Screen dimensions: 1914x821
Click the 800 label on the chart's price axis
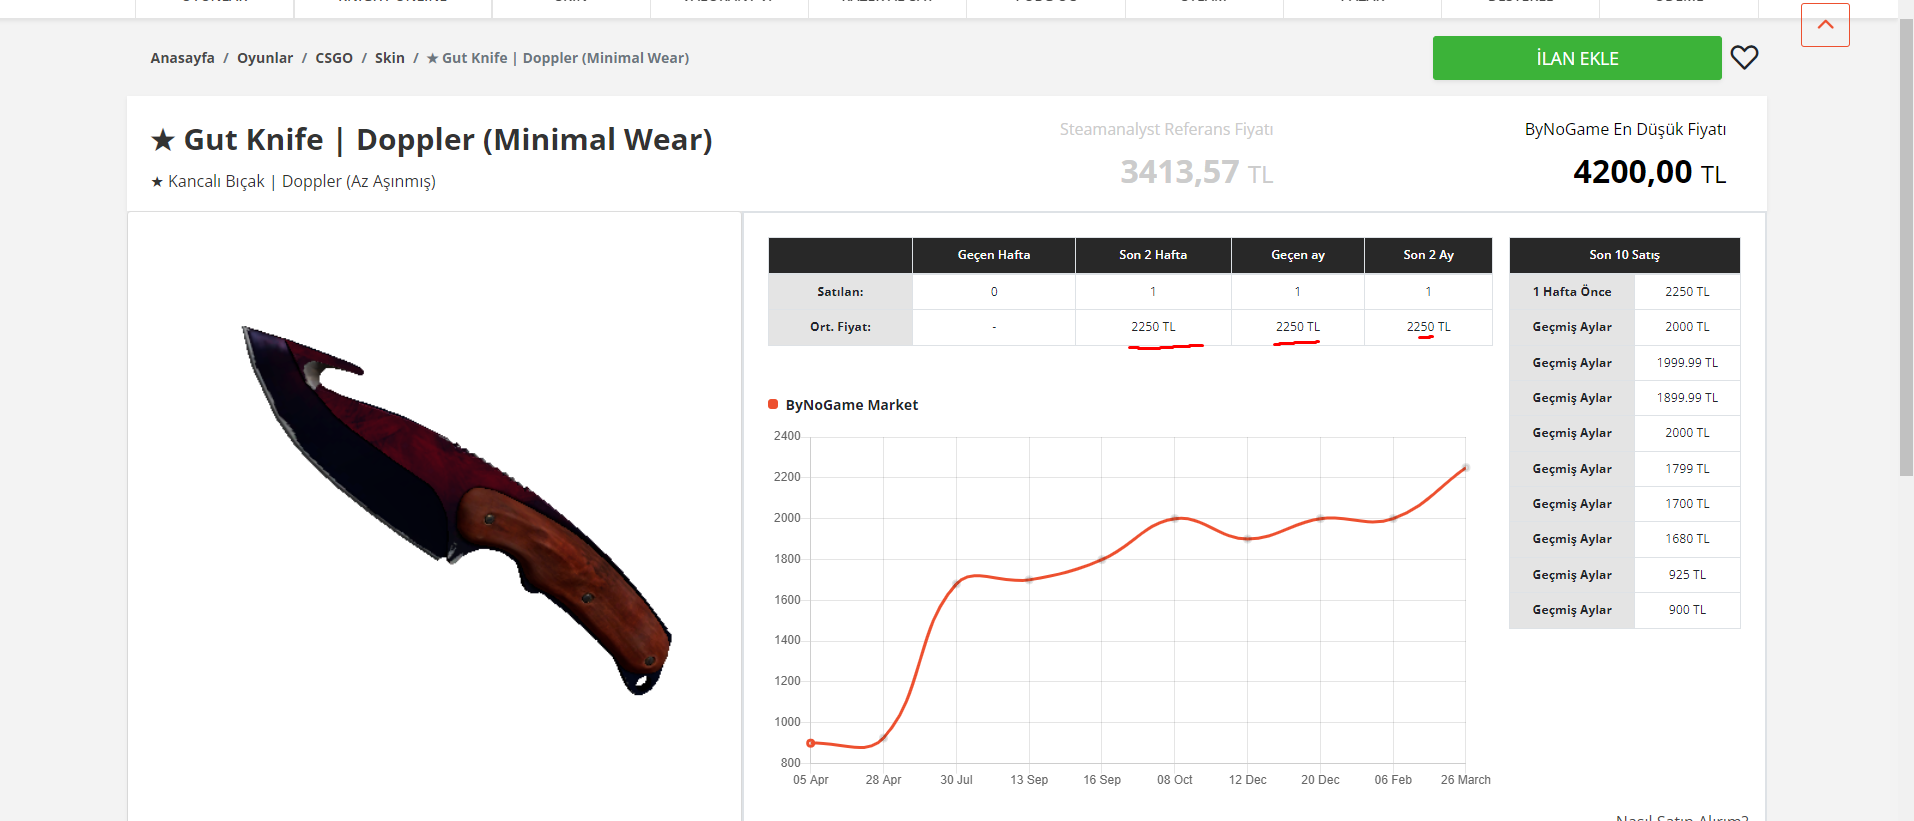click(790, 763)
